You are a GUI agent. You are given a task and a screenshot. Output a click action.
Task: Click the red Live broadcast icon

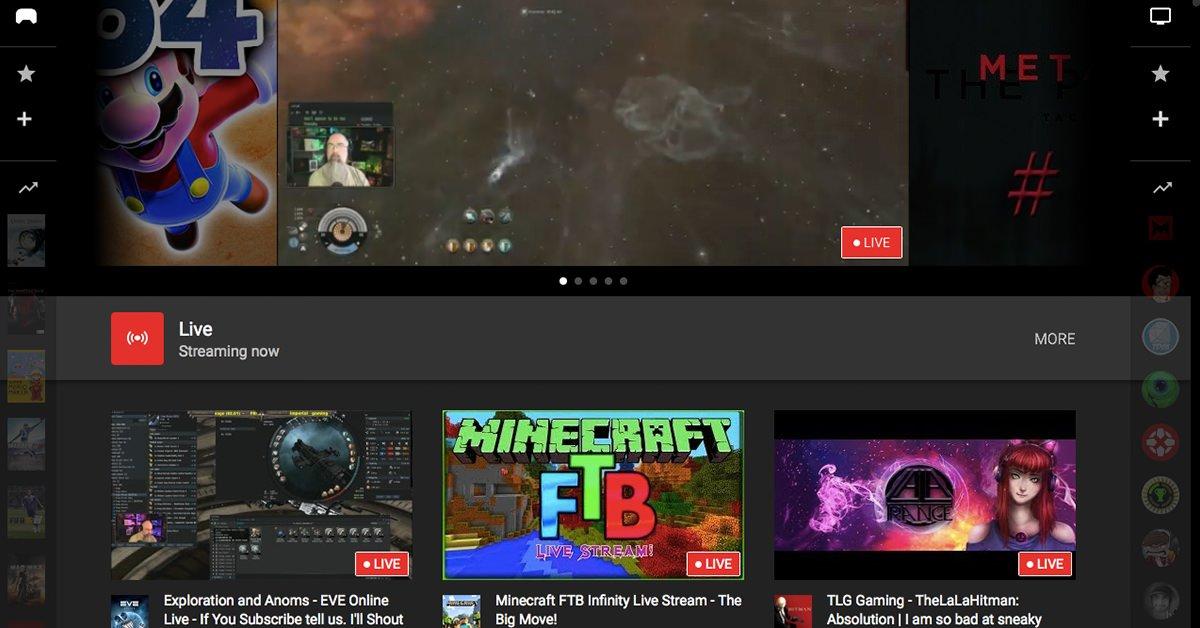tap(137, 338)
